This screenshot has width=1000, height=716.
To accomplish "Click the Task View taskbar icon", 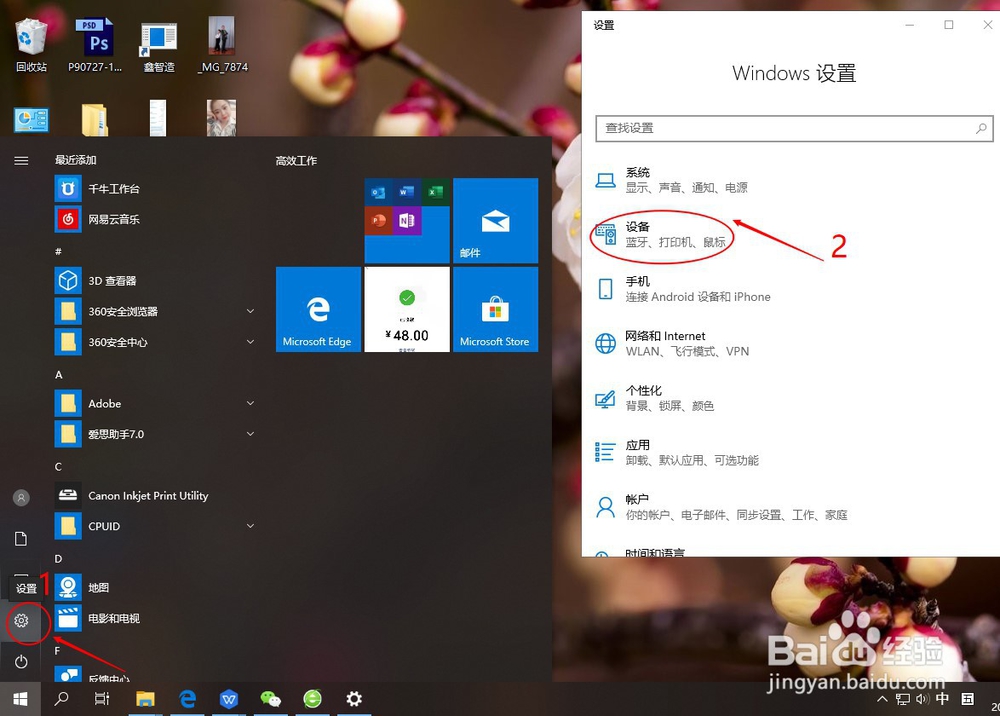I will tap(101, 698).
